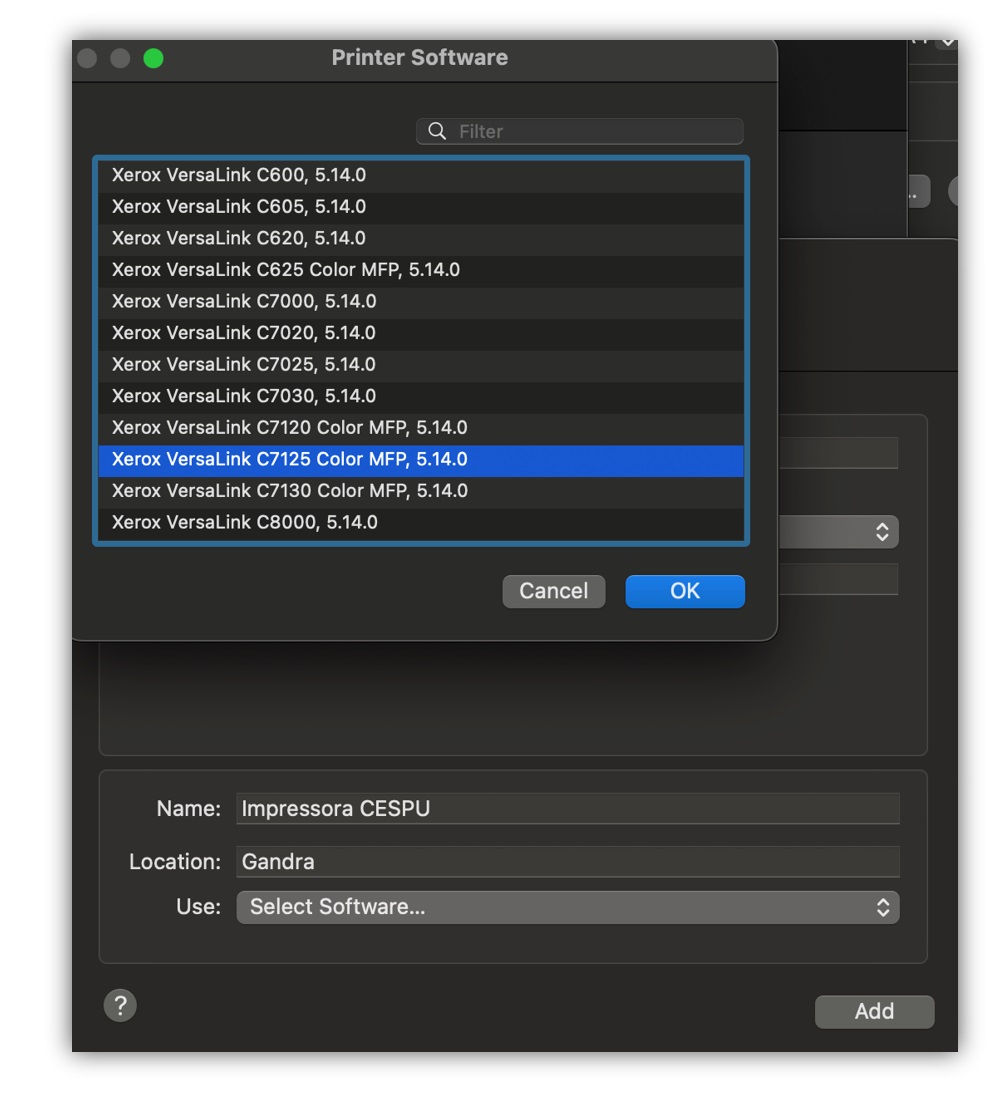Select Xerox VersaLink C7025, 5.14.0
988x1097 pixels.
[421, 364]
